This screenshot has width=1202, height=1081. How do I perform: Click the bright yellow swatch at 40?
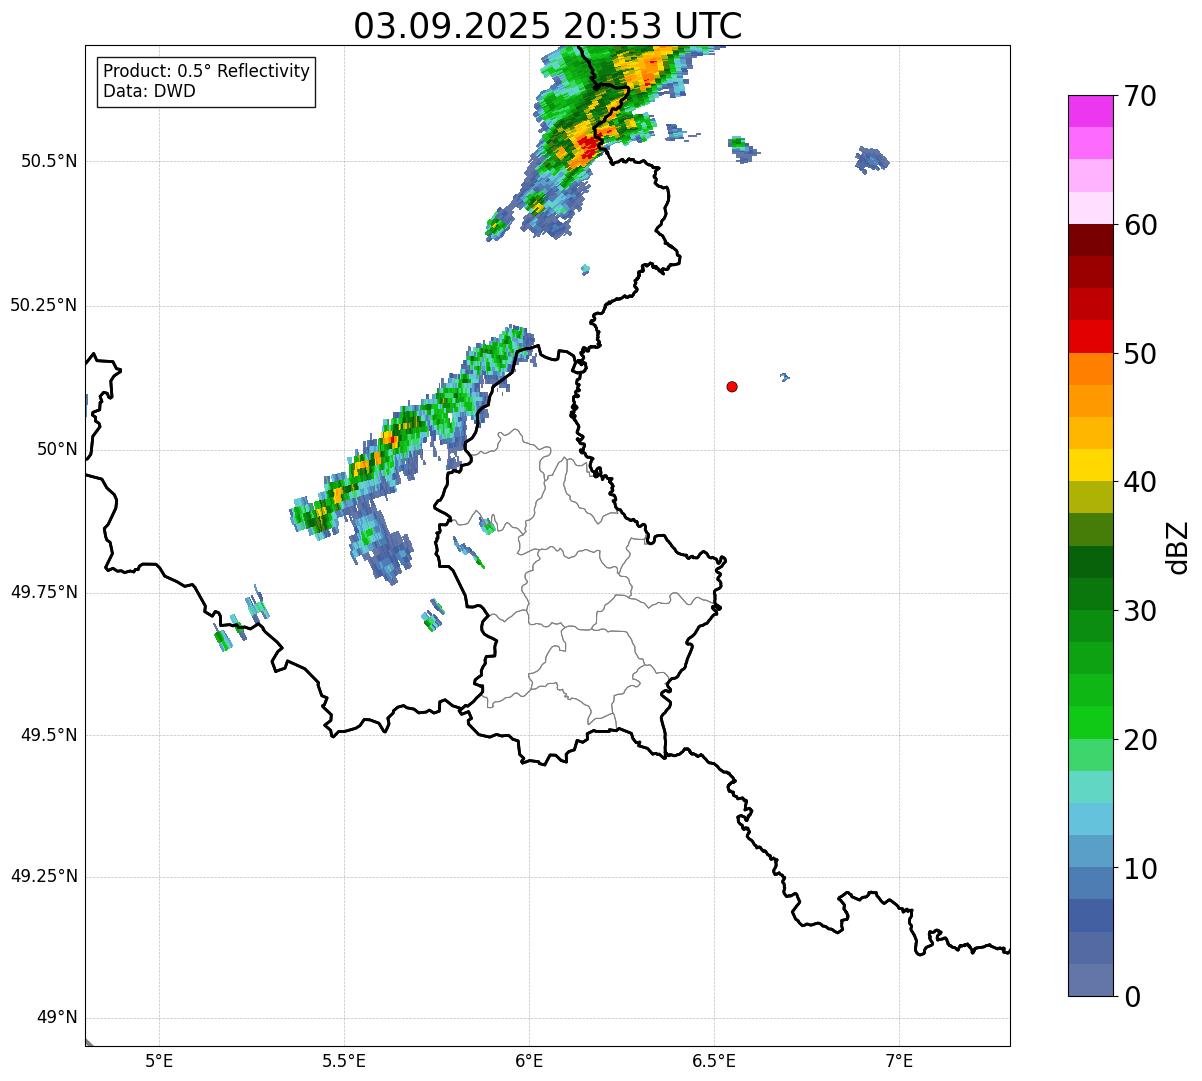tap(1090, 465)
